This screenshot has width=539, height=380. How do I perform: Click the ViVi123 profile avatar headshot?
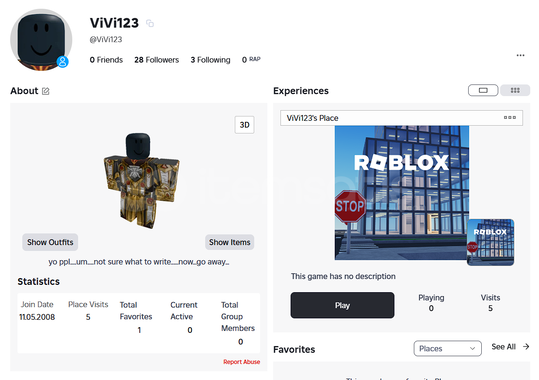tap(41, 40)
